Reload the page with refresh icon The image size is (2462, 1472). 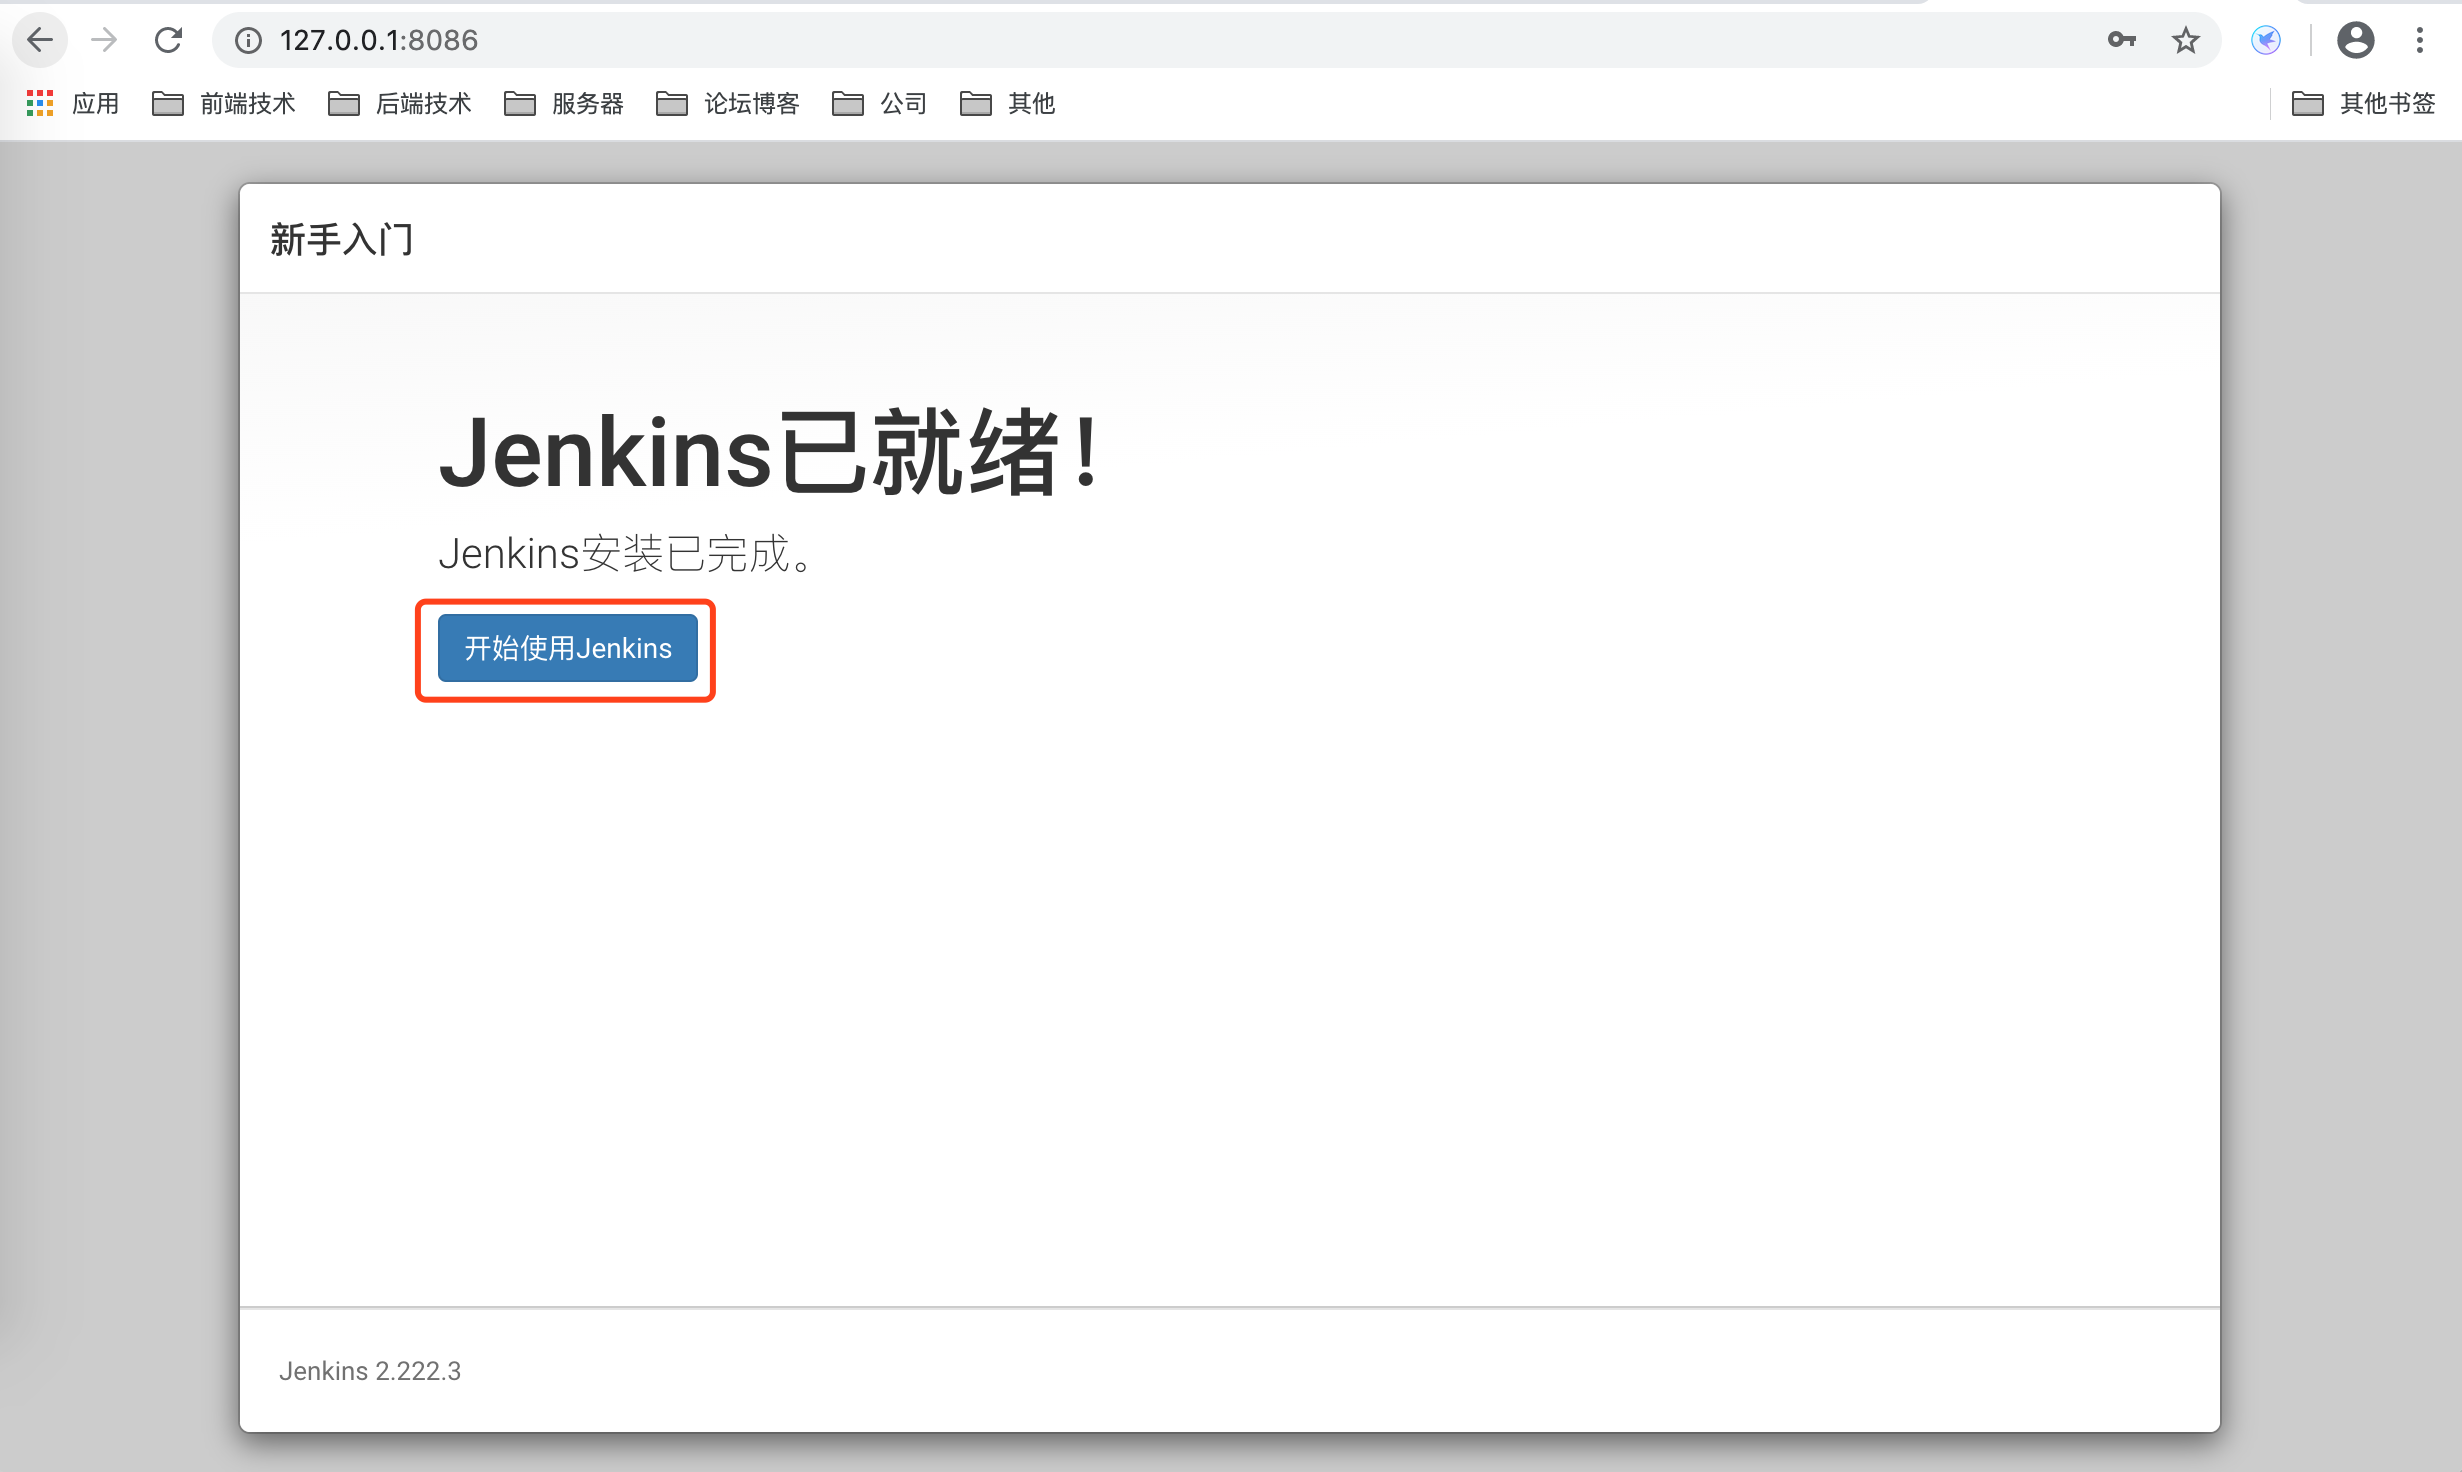(168, 40)
